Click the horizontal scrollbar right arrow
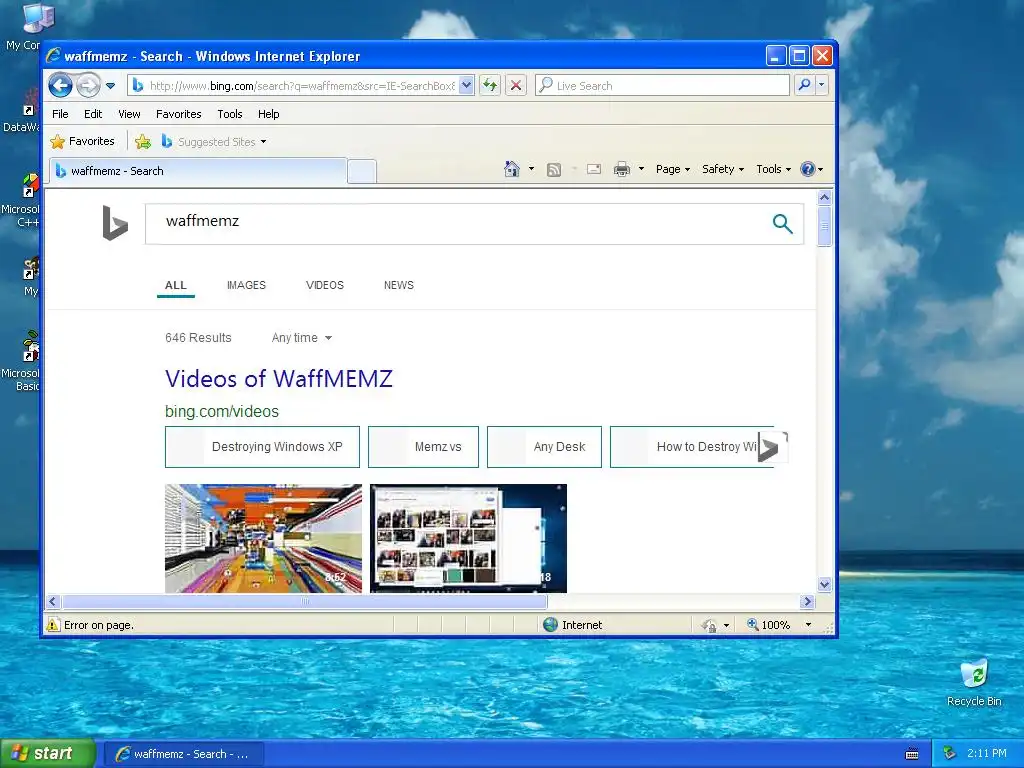1024x768 pixels. coord(807,601)
